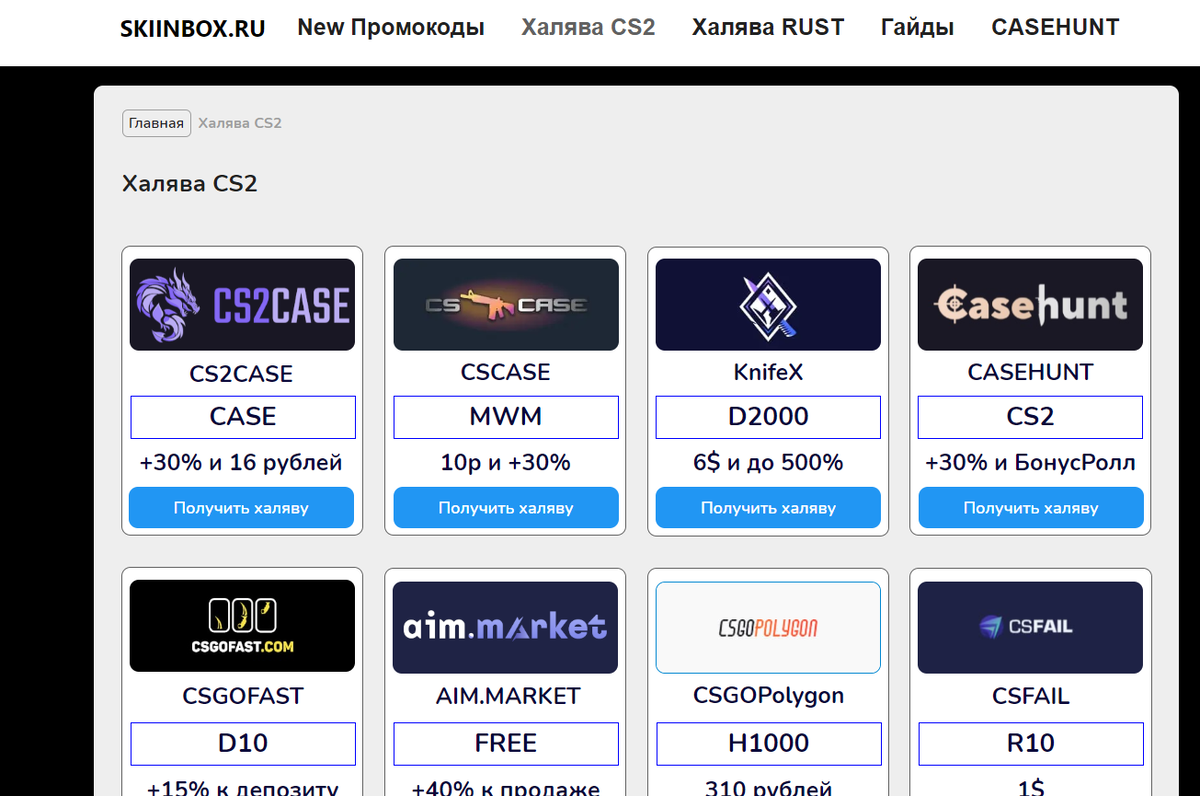The height and width of the screenshot is (796, 1200).
Task: Click the CS2CASE dragon logo banner
Action: 242,305
